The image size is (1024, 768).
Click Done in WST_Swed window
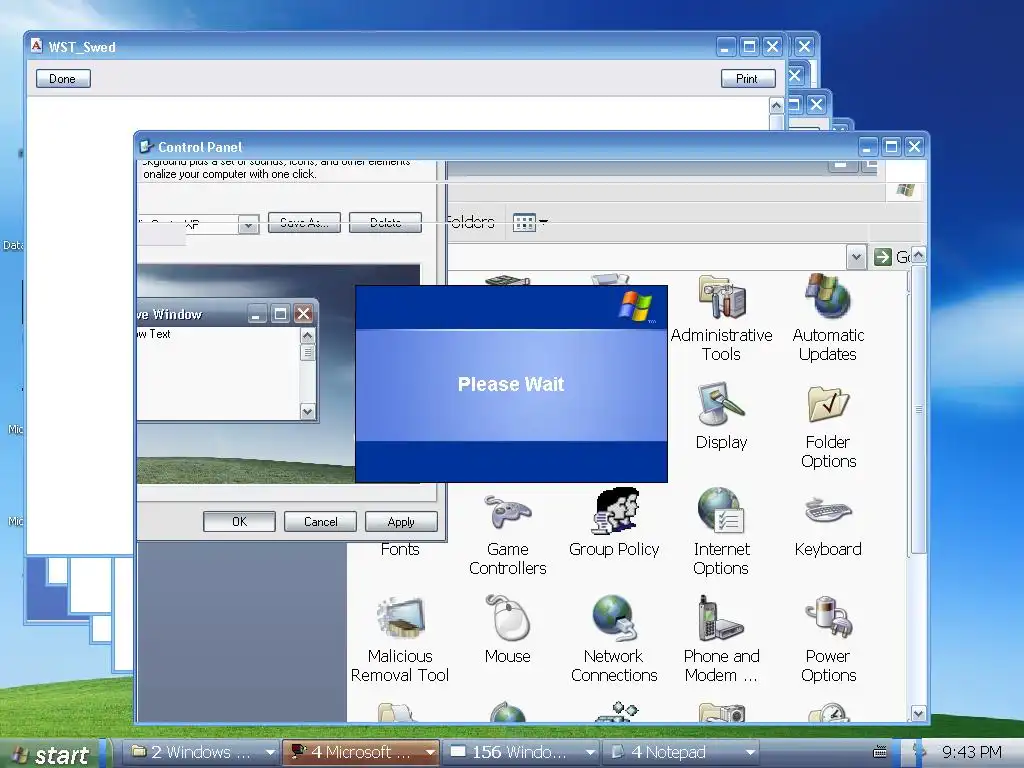coord(63,78)
